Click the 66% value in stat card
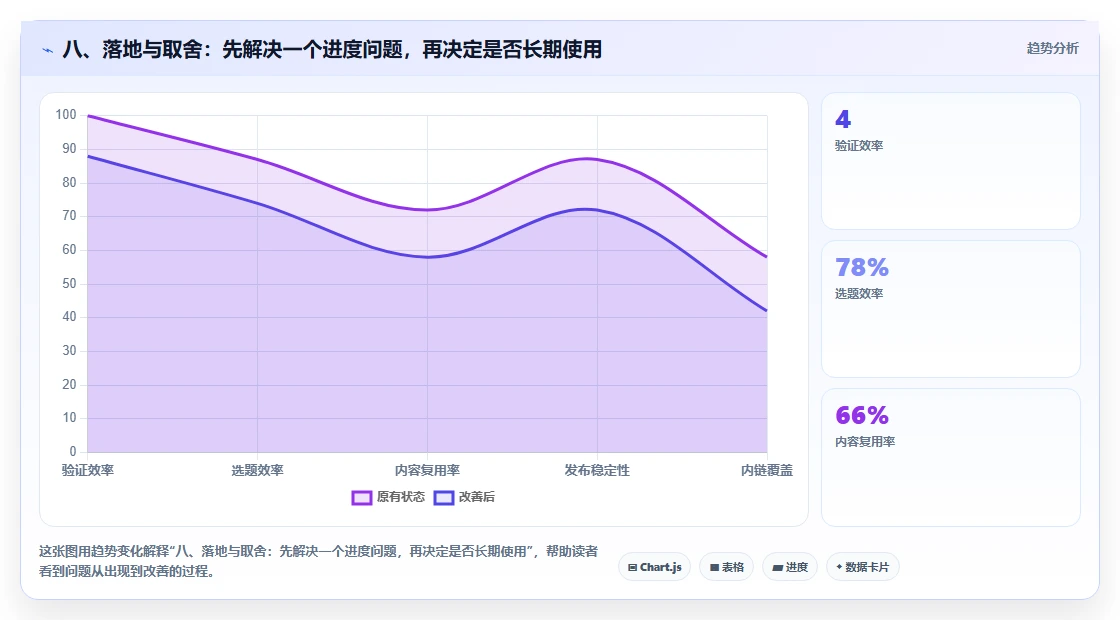 (862, 416)
